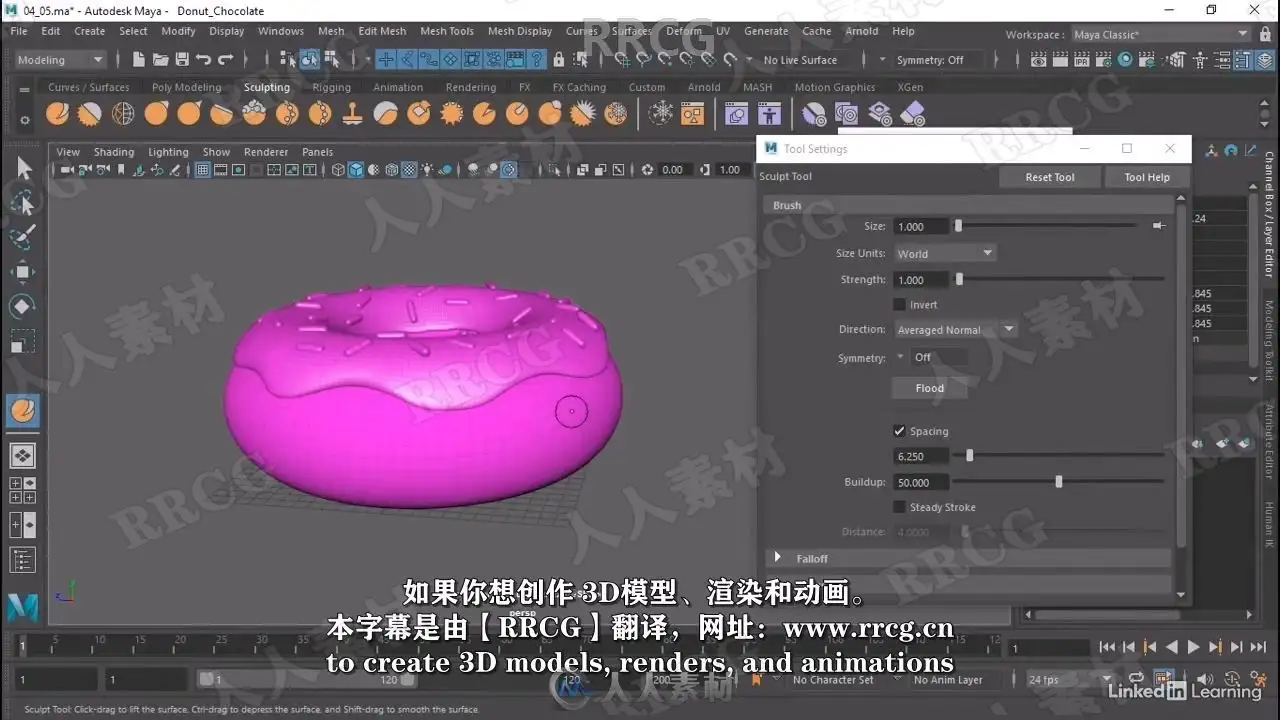
Task: Choose the Relax sculpt brush with the mesh sphere
Action: (123, 114)
